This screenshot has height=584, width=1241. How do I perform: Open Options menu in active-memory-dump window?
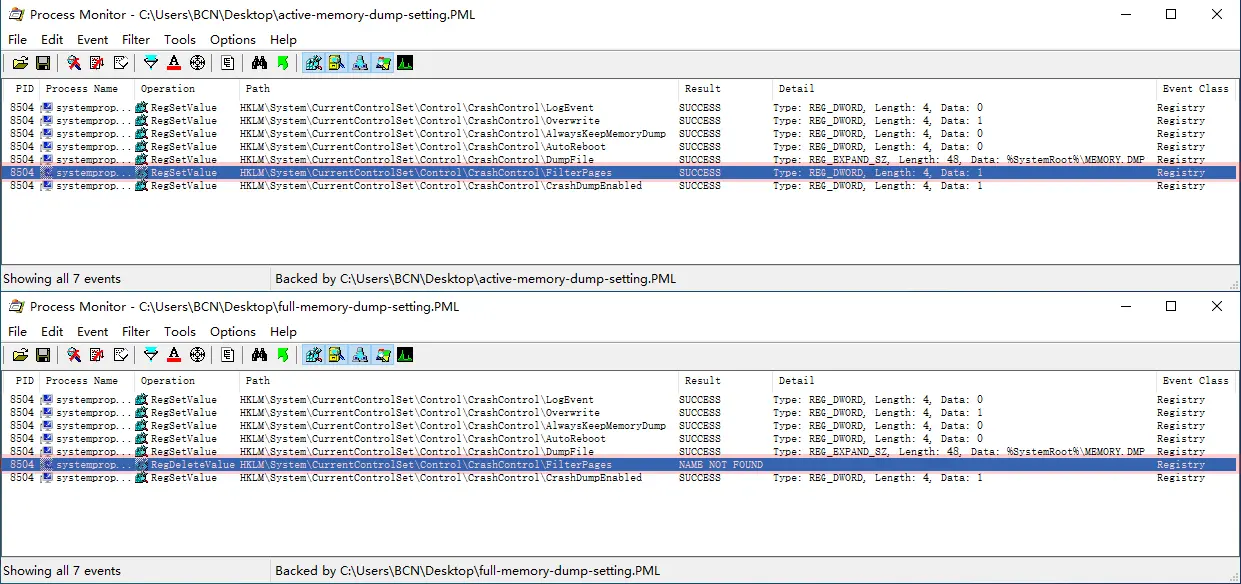click(x=233, y=40)
